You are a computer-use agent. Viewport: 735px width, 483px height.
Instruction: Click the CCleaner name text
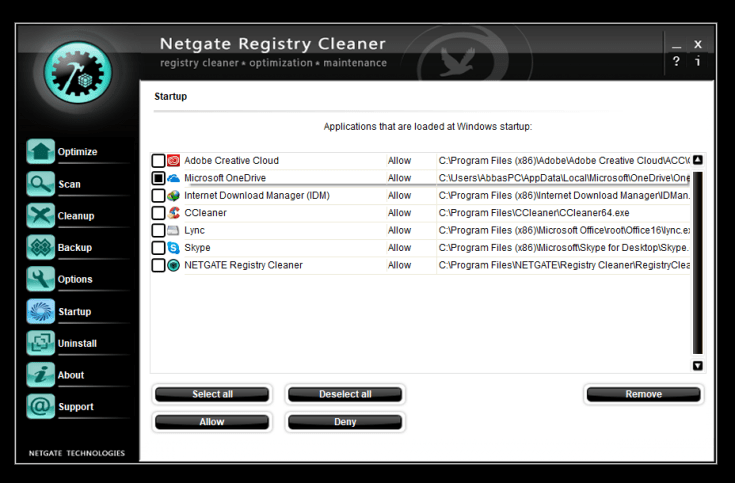point(205,213)
